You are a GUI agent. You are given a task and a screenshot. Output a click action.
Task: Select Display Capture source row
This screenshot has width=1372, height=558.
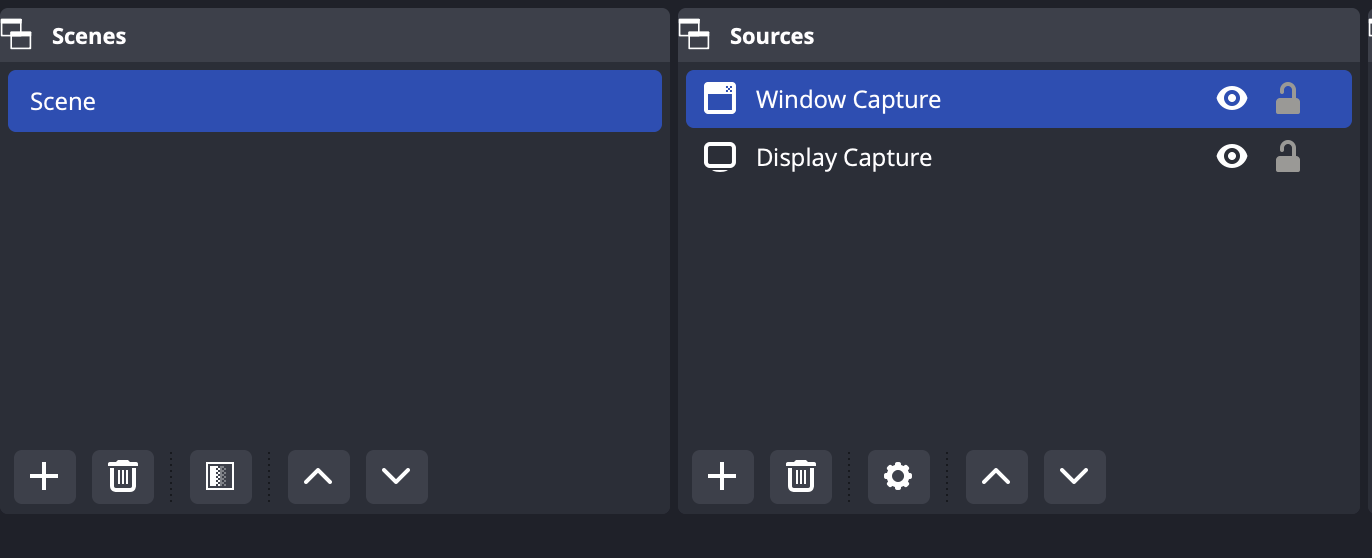[1019, 157]
